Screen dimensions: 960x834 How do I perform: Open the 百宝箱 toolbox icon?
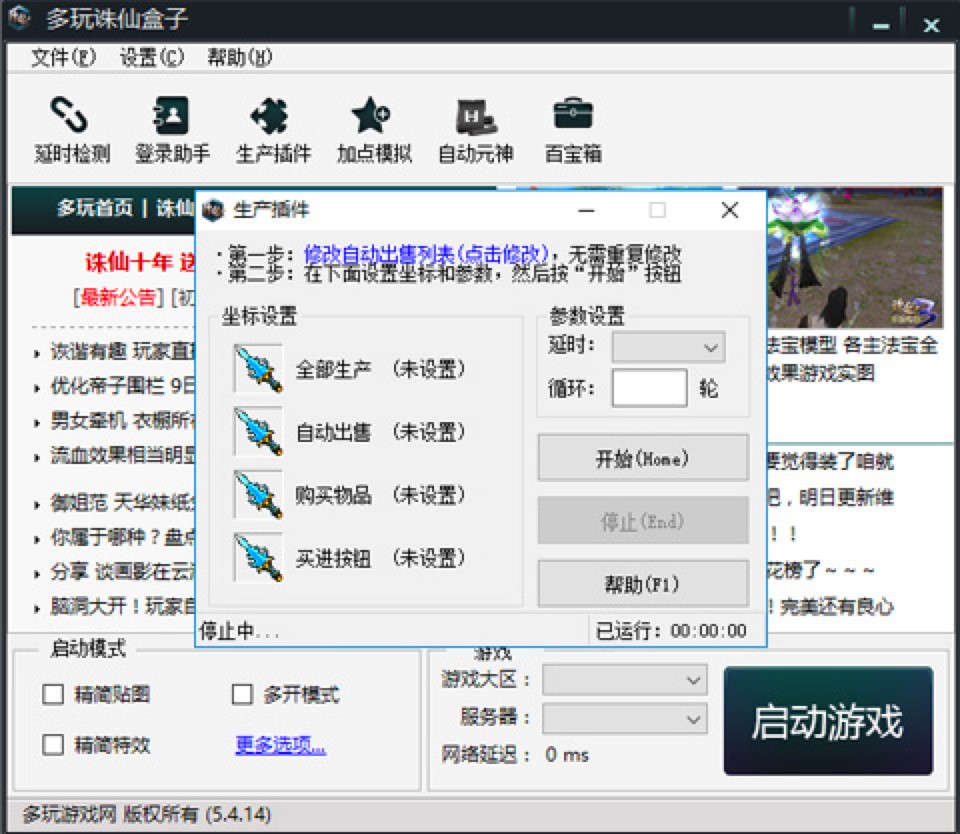click(x=573, y=129)
